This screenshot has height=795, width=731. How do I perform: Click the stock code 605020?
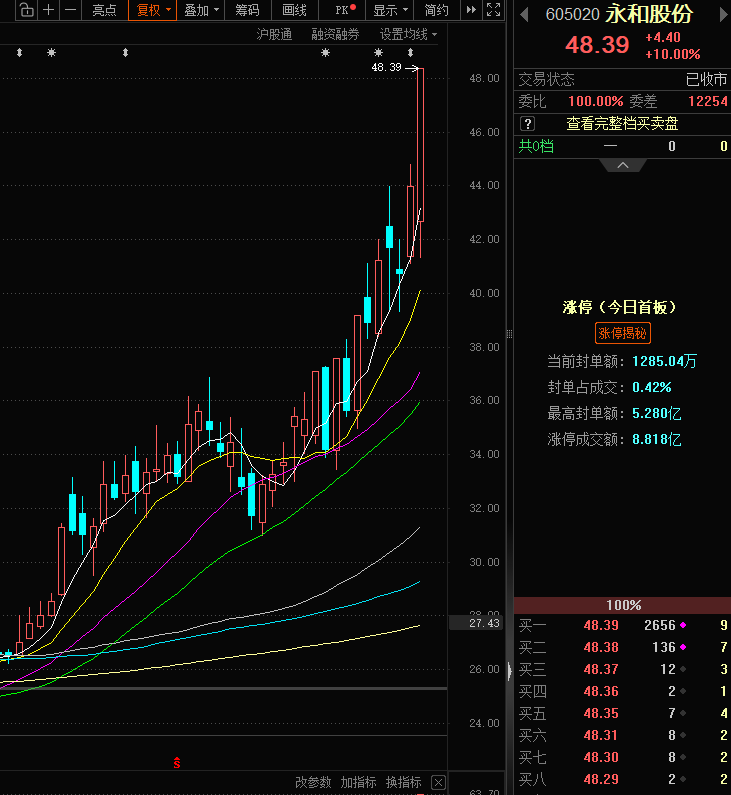(572, 14)
